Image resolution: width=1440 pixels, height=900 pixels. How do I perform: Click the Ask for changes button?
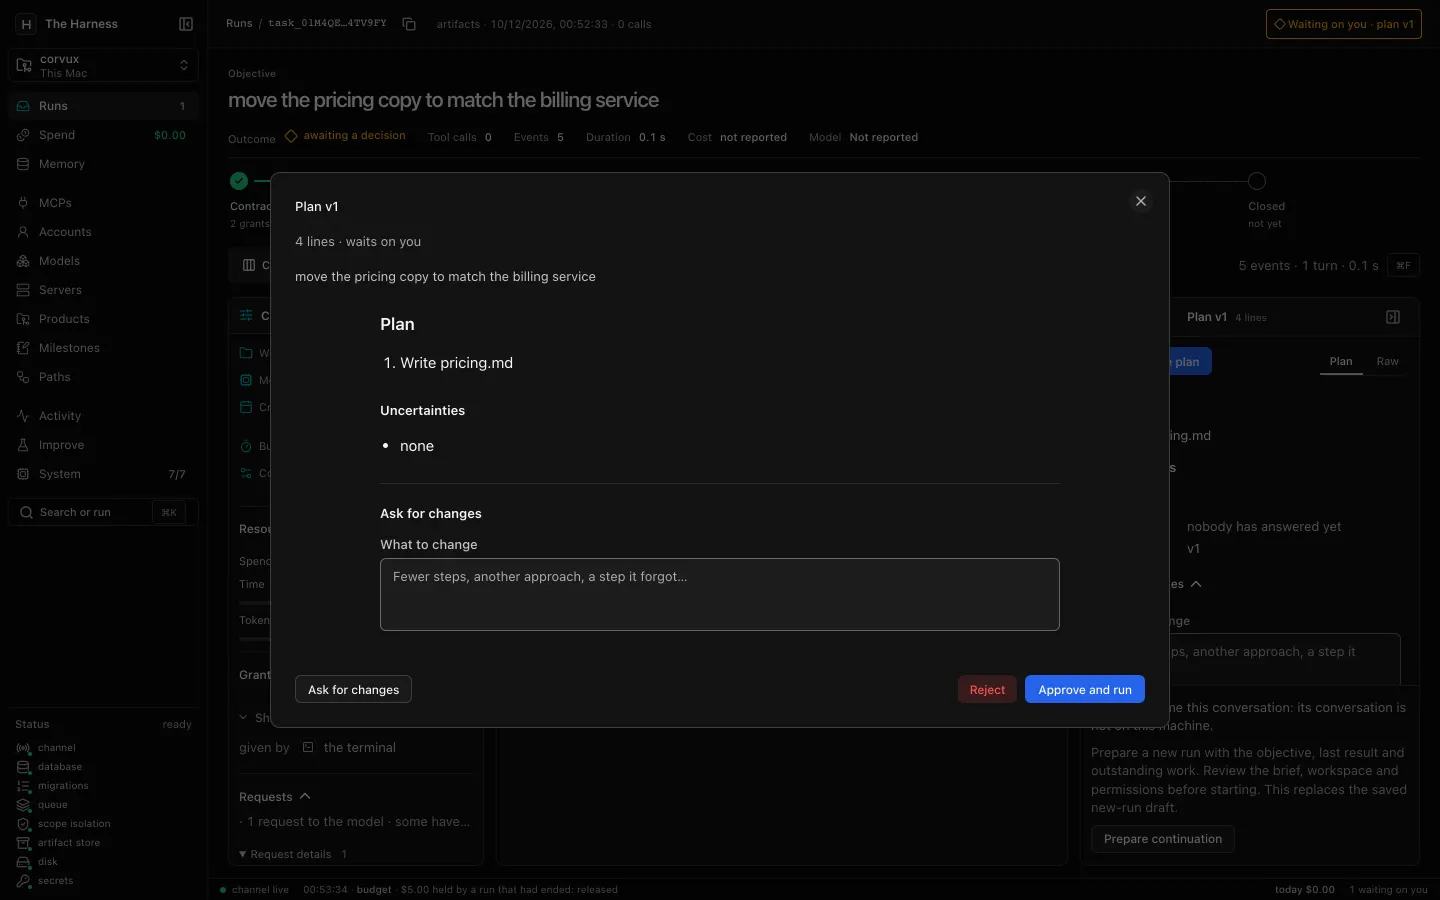click(x=353, y=690)
